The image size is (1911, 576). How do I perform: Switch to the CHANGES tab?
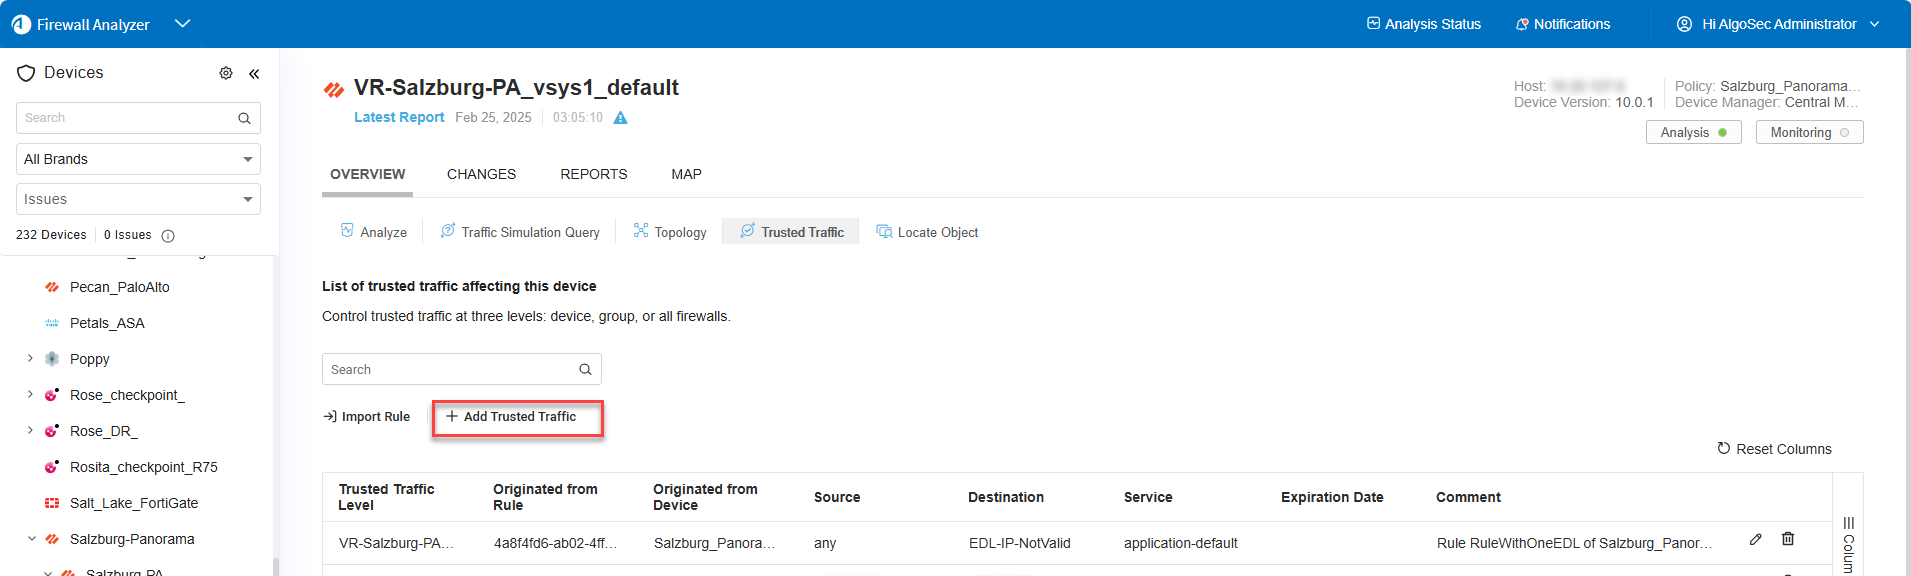(481, 174)
